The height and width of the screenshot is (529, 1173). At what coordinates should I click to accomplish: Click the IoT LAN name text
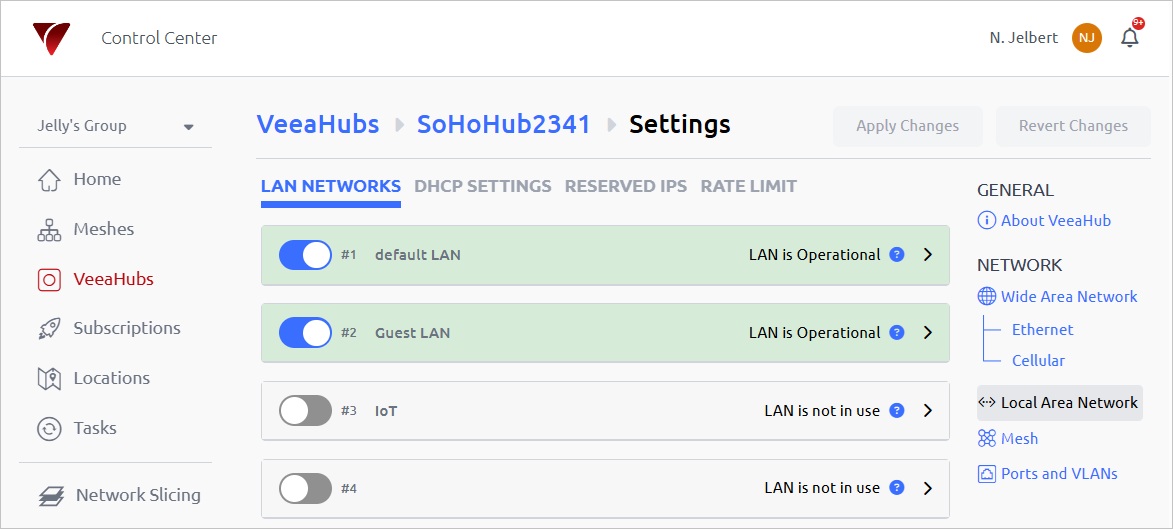[x=386, y=411]
